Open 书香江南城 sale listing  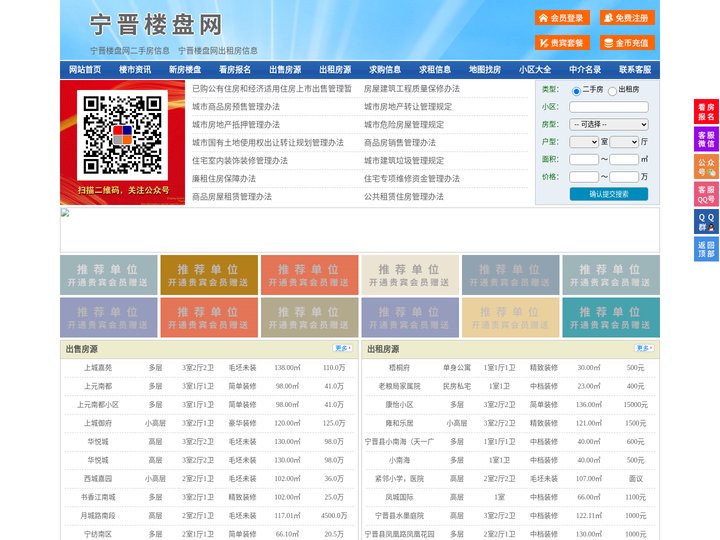pyautogui.click(x=98, y=497)
